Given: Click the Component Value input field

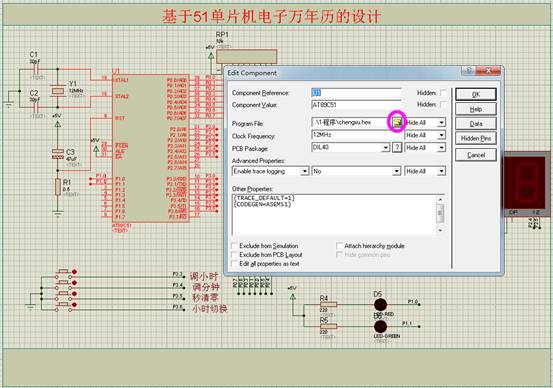Looking at the screenshot, I should tap(356, 105).
